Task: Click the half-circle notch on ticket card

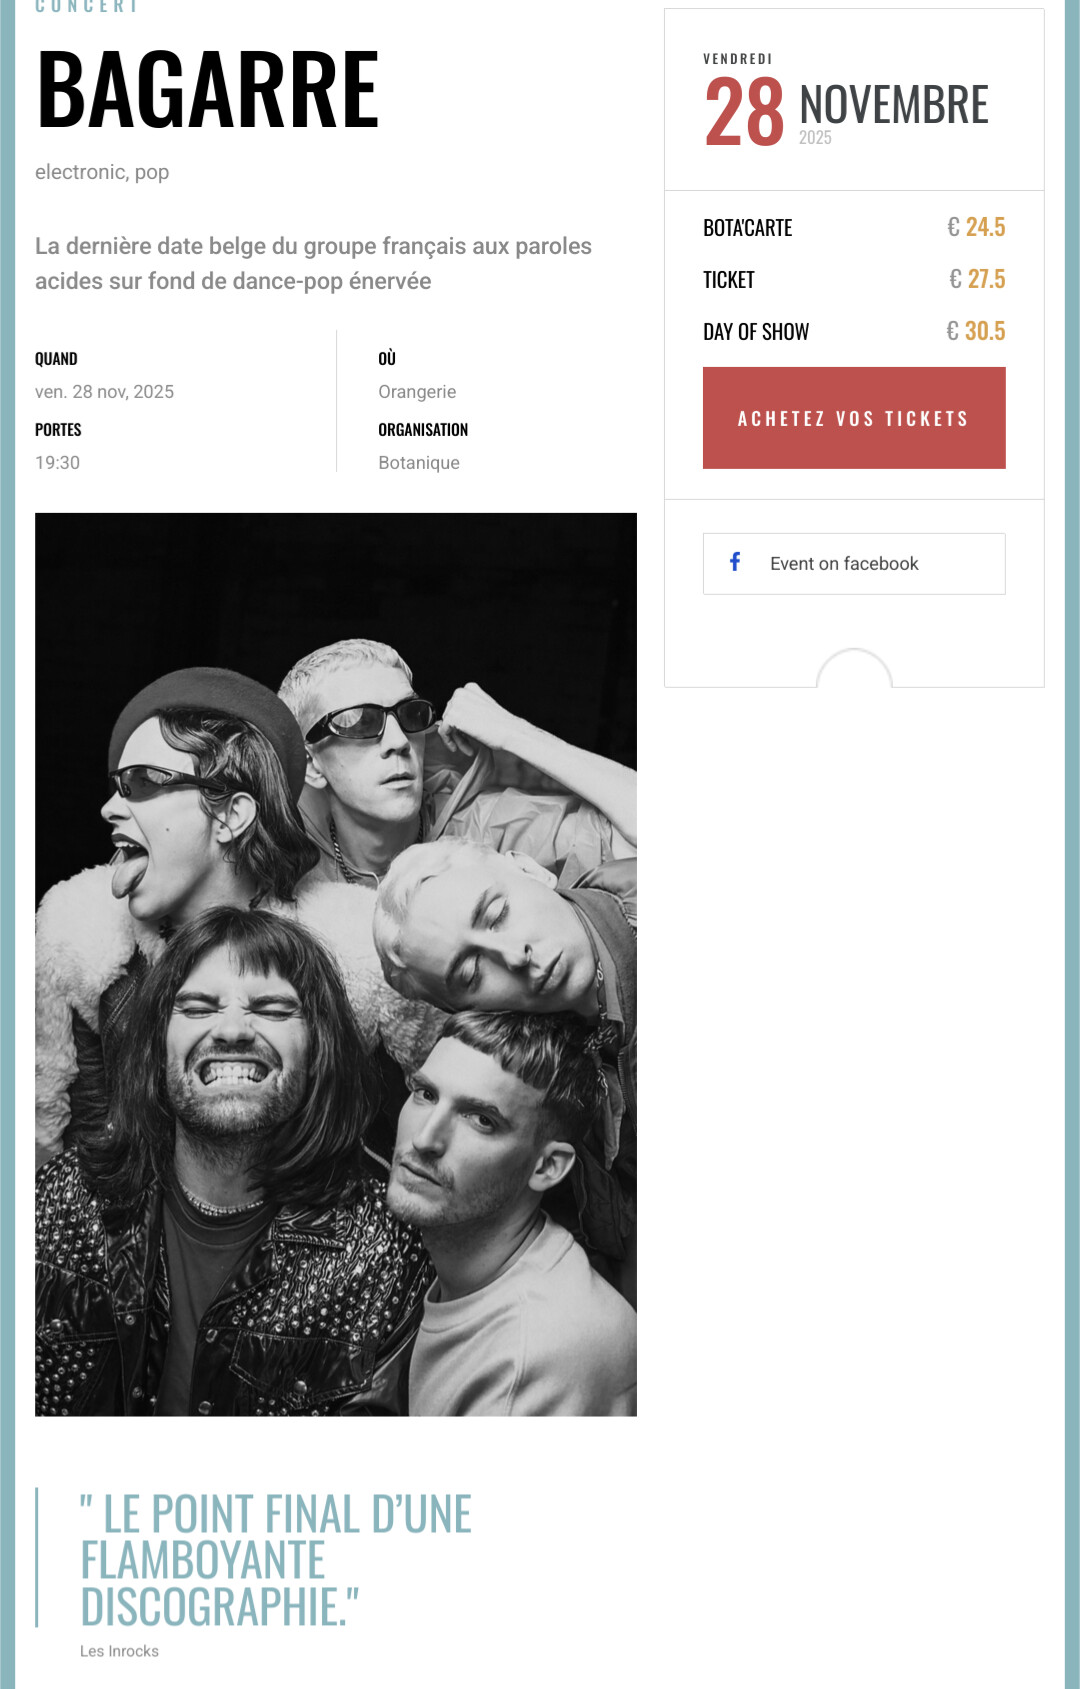Action: (x=854, y=668)
